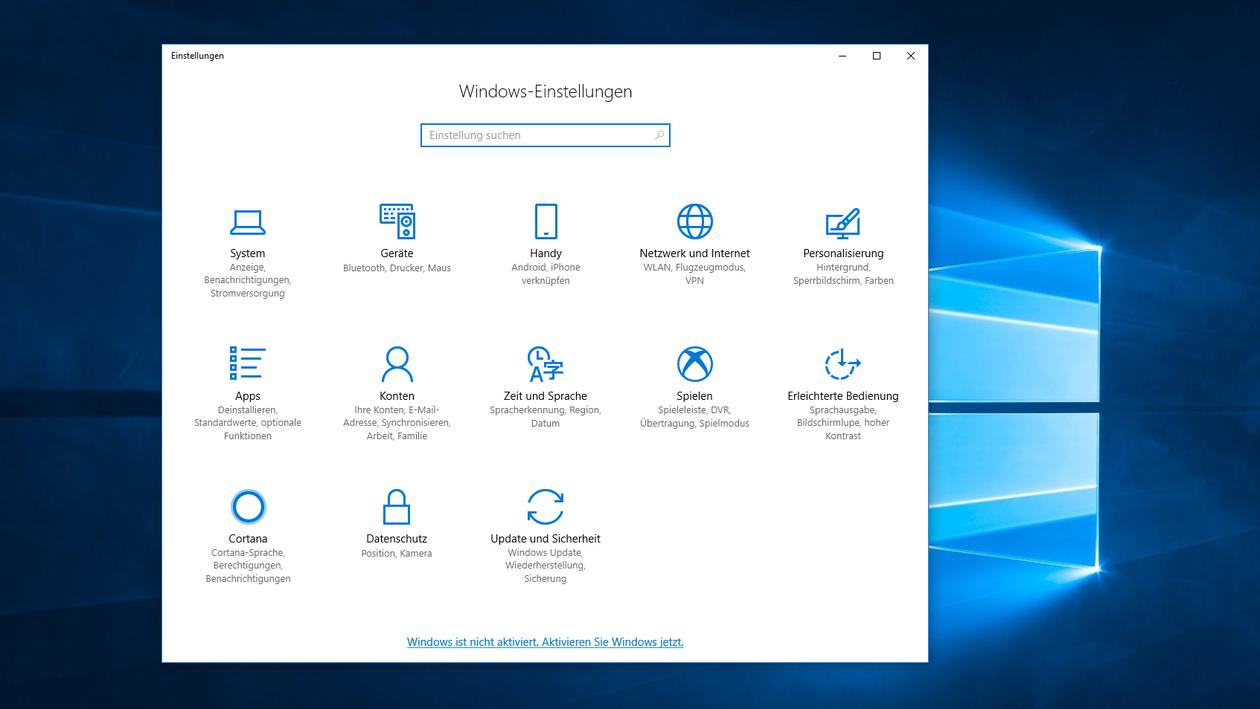The width and height of the screenshot is (1260, 709).
Task: Click 'Bluetooth, Drucker, Maus' description
Action: (x=397, y=268)
